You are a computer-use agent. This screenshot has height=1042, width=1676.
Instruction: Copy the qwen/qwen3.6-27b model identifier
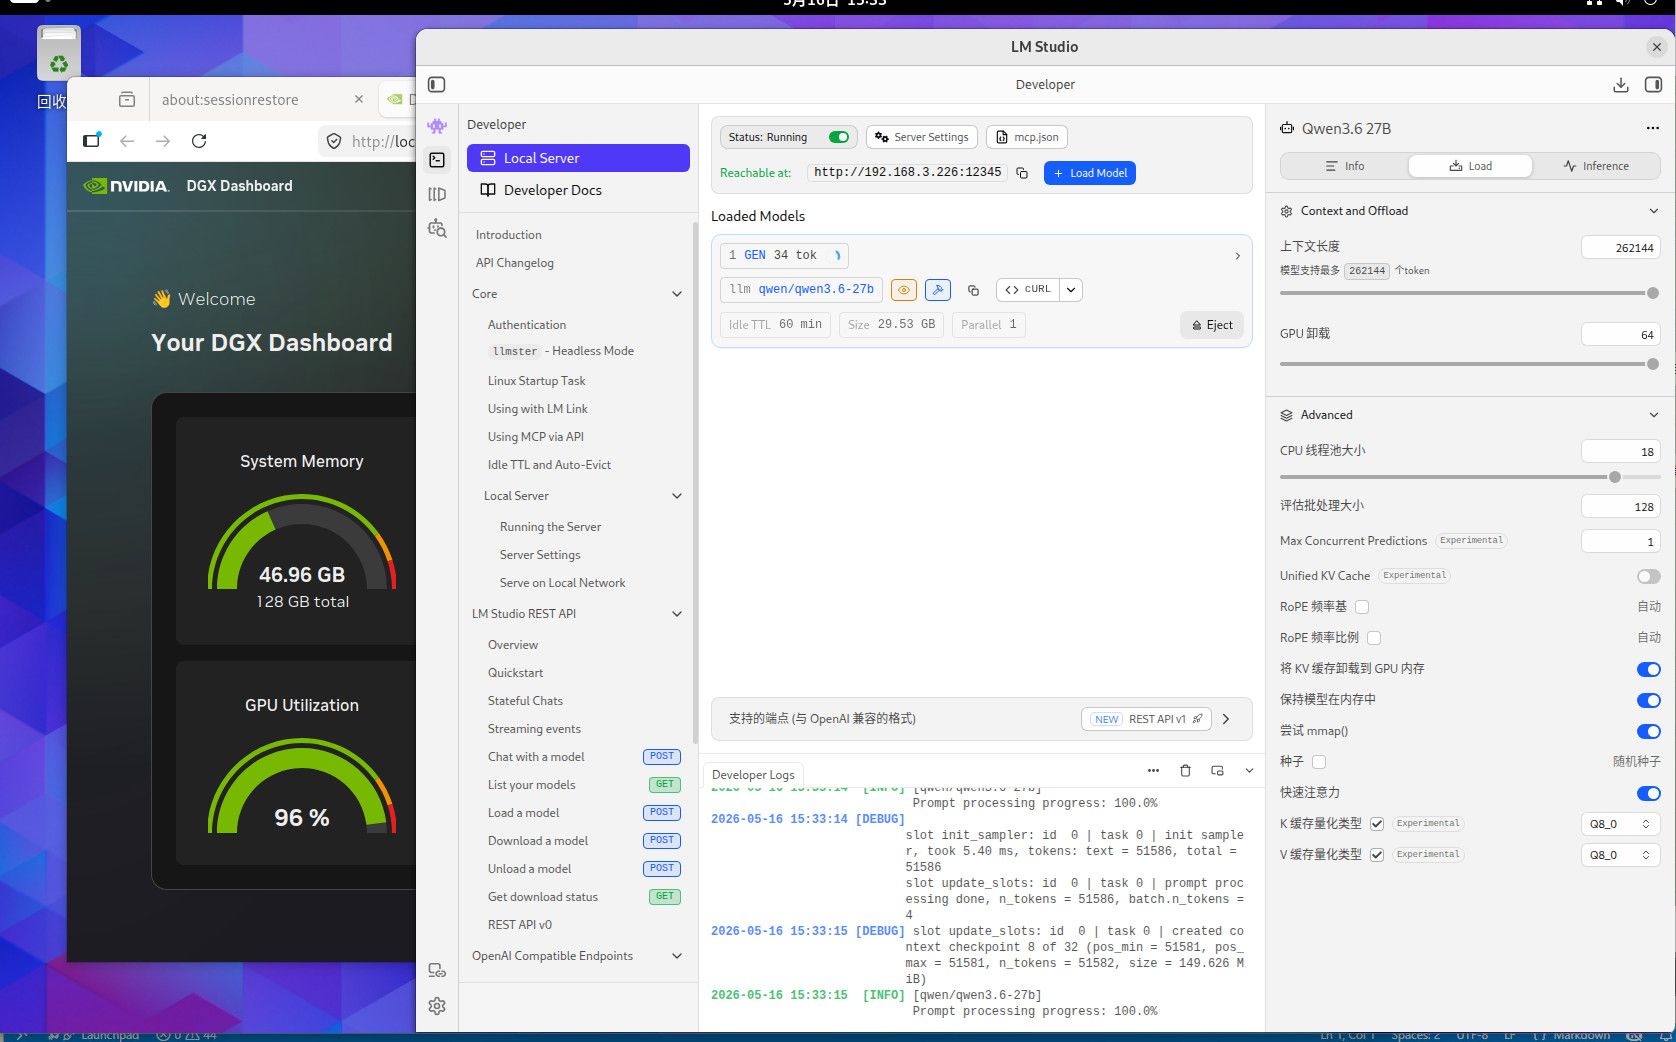(973, 290)
